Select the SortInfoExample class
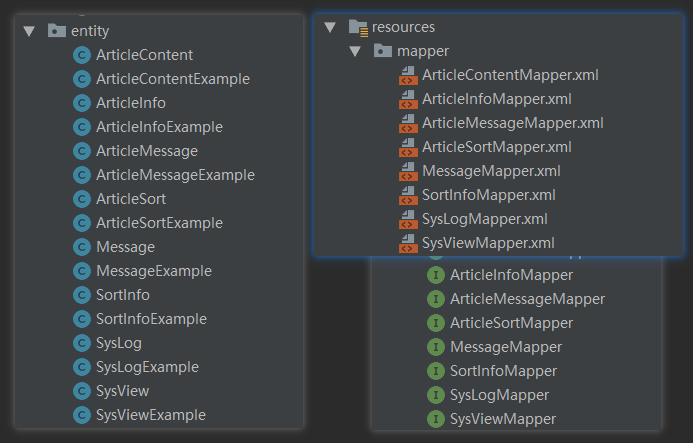This screenshot has width=693, height=443. click(151, 319)
